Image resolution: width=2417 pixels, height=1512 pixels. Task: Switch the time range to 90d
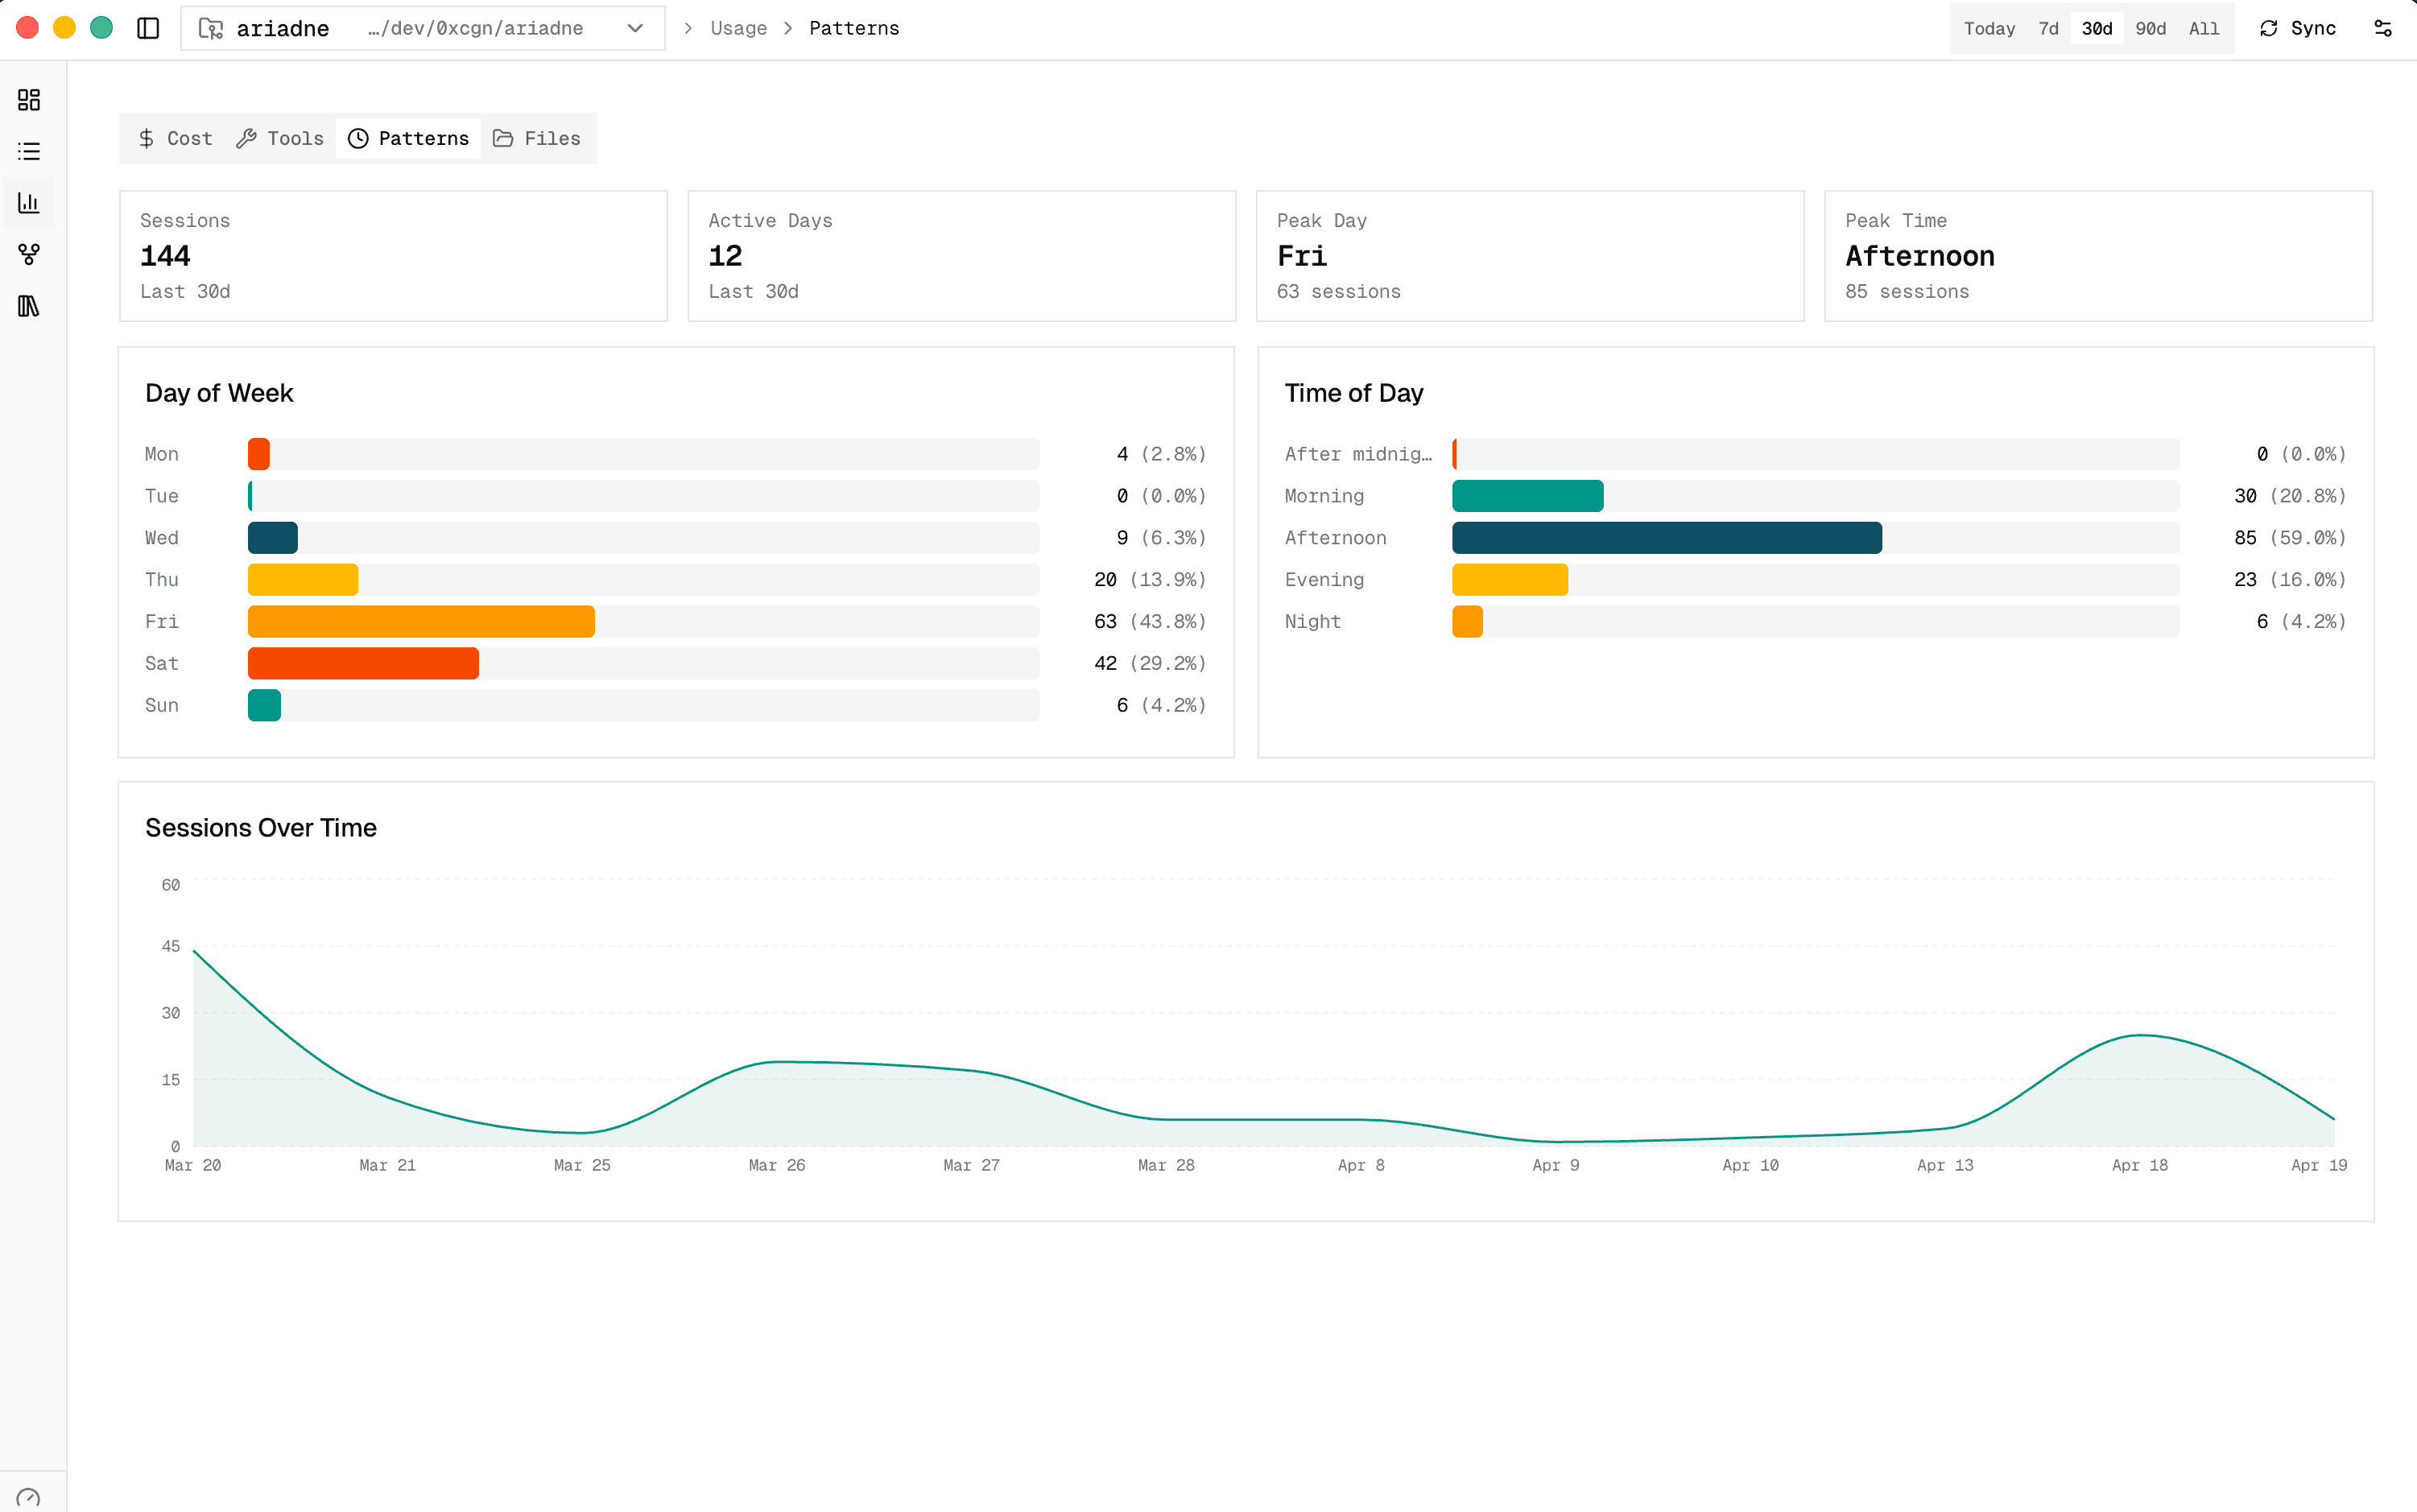click(x=2150, y=28)
